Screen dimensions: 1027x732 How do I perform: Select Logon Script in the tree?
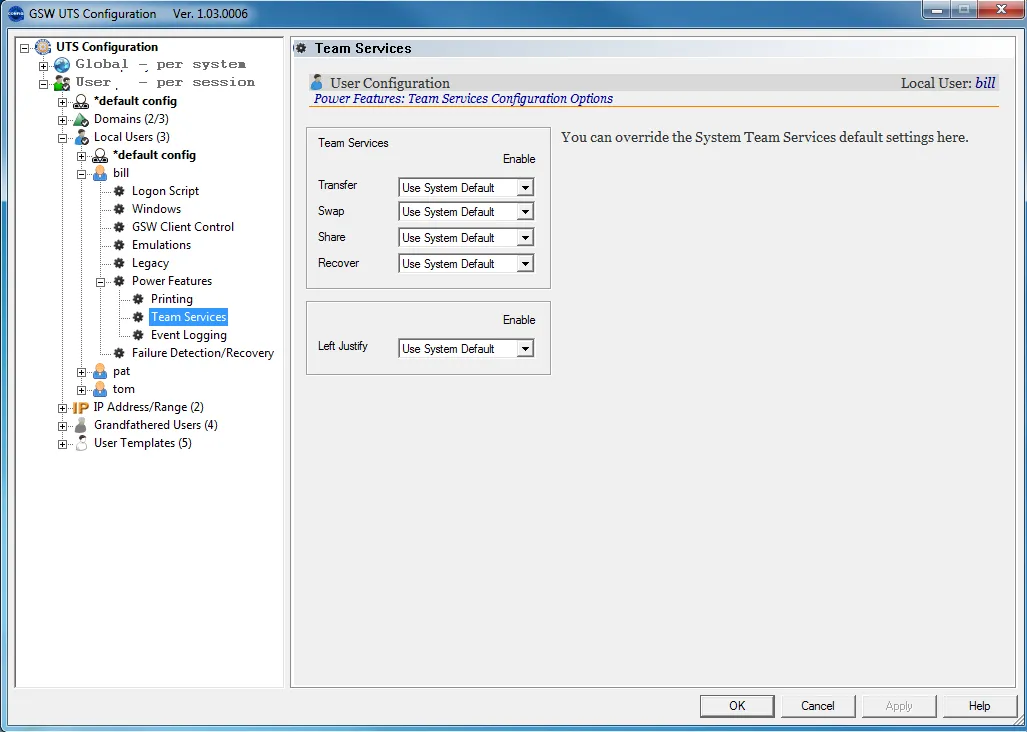(165, 191)
